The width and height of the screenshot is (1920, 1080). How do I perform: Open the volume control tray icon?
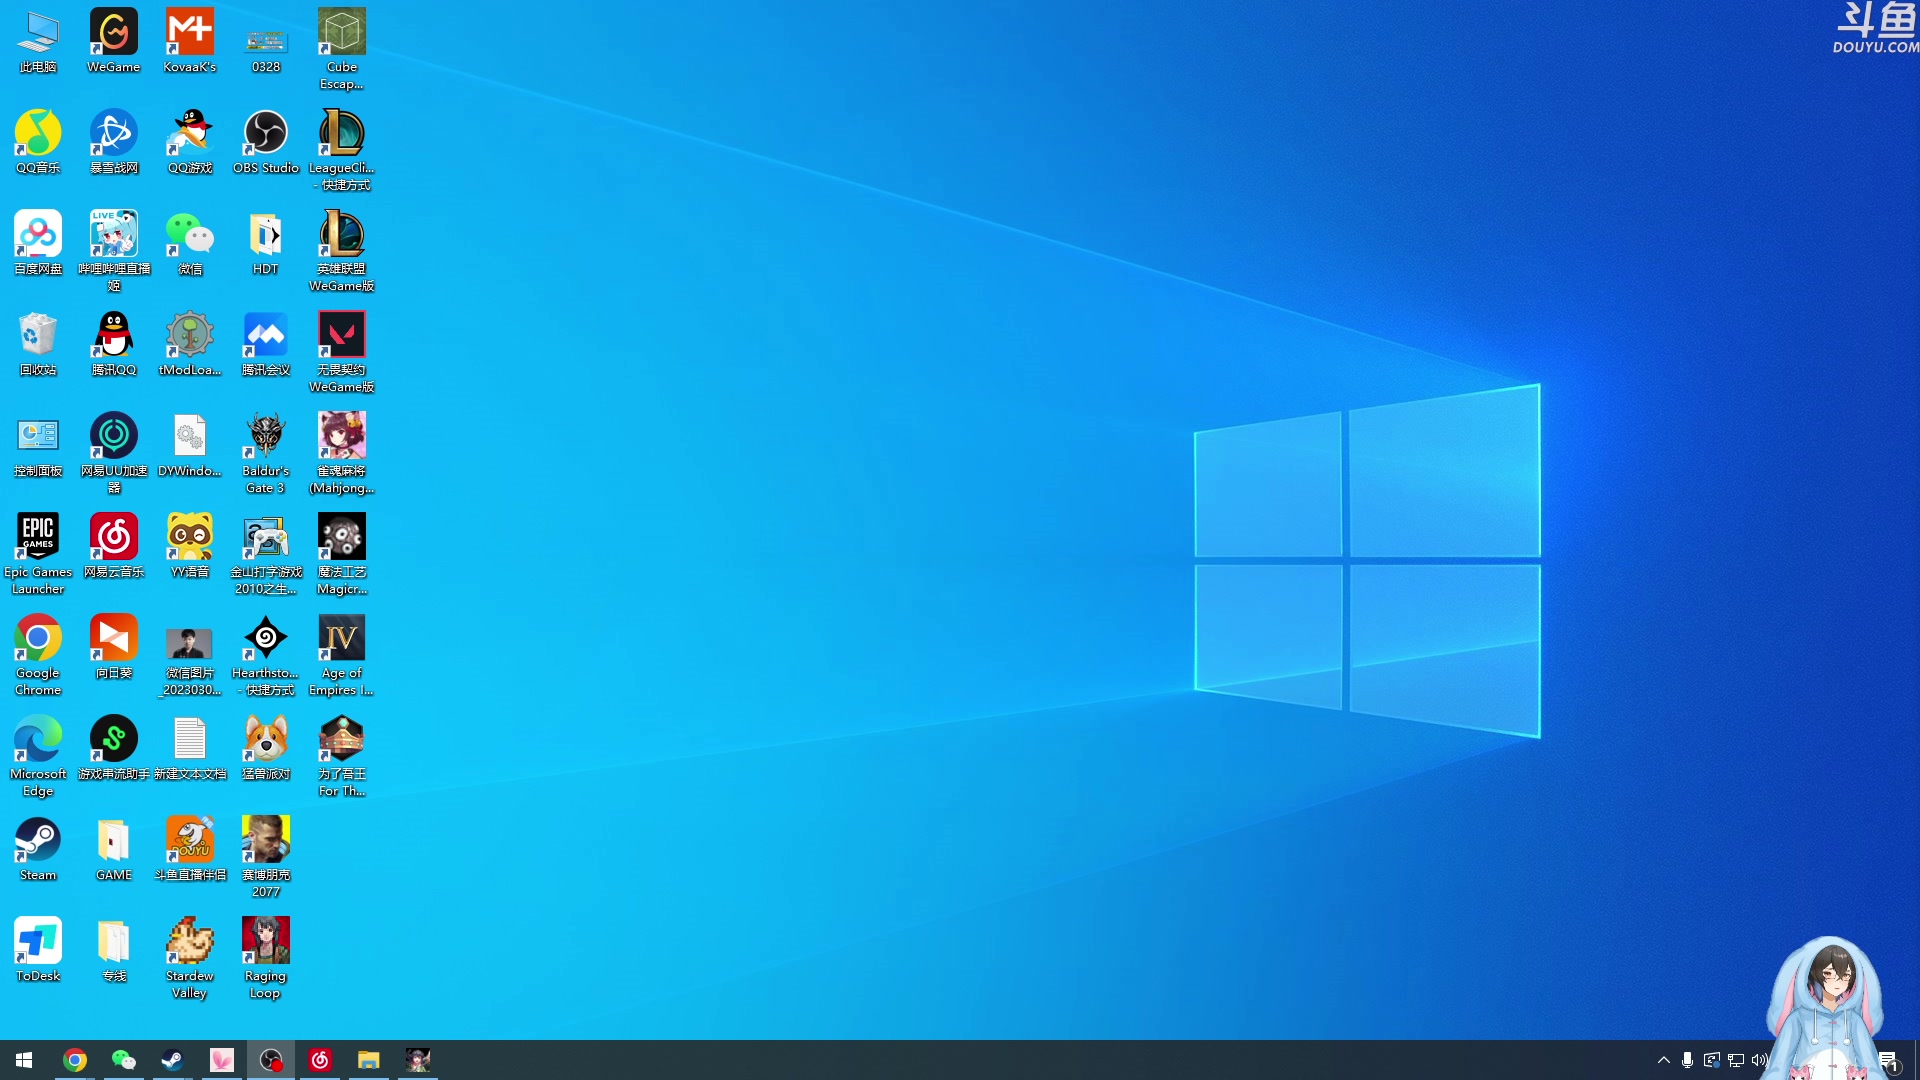(1760, 1060)
